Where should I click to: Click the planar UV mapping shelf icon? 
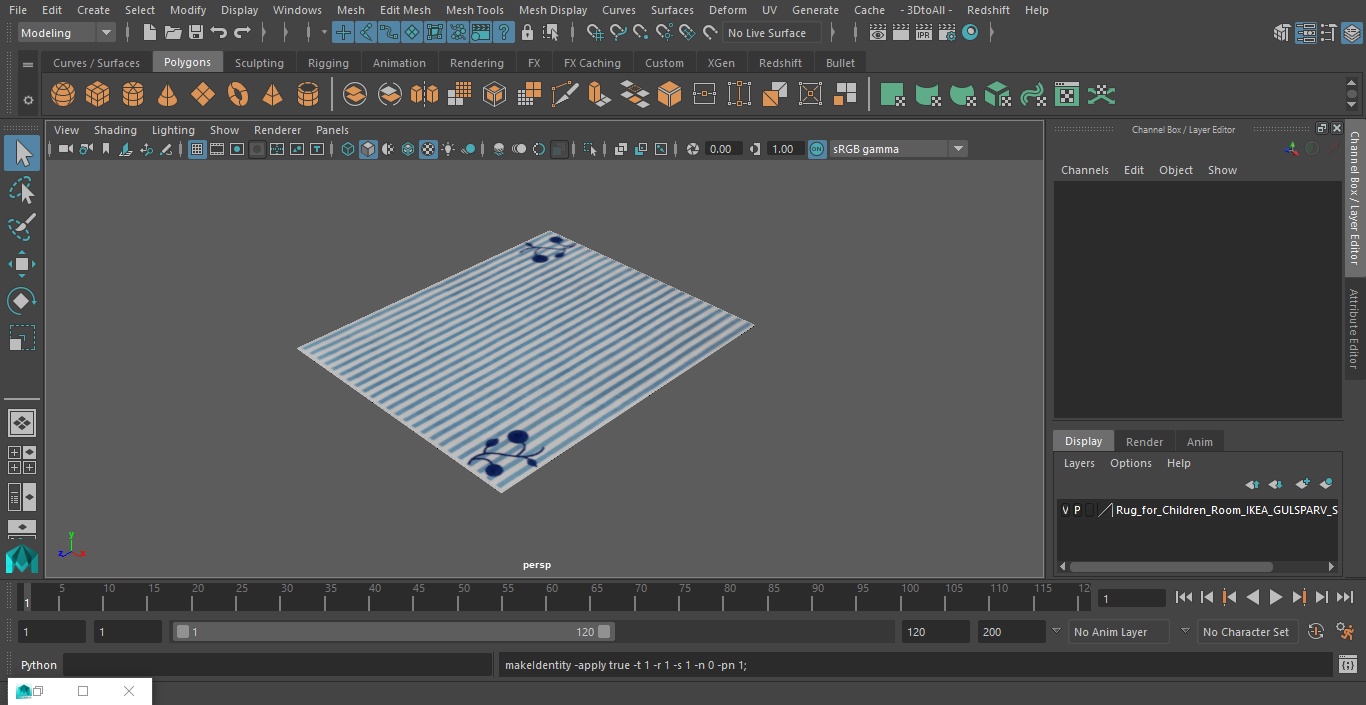point(892,95)
